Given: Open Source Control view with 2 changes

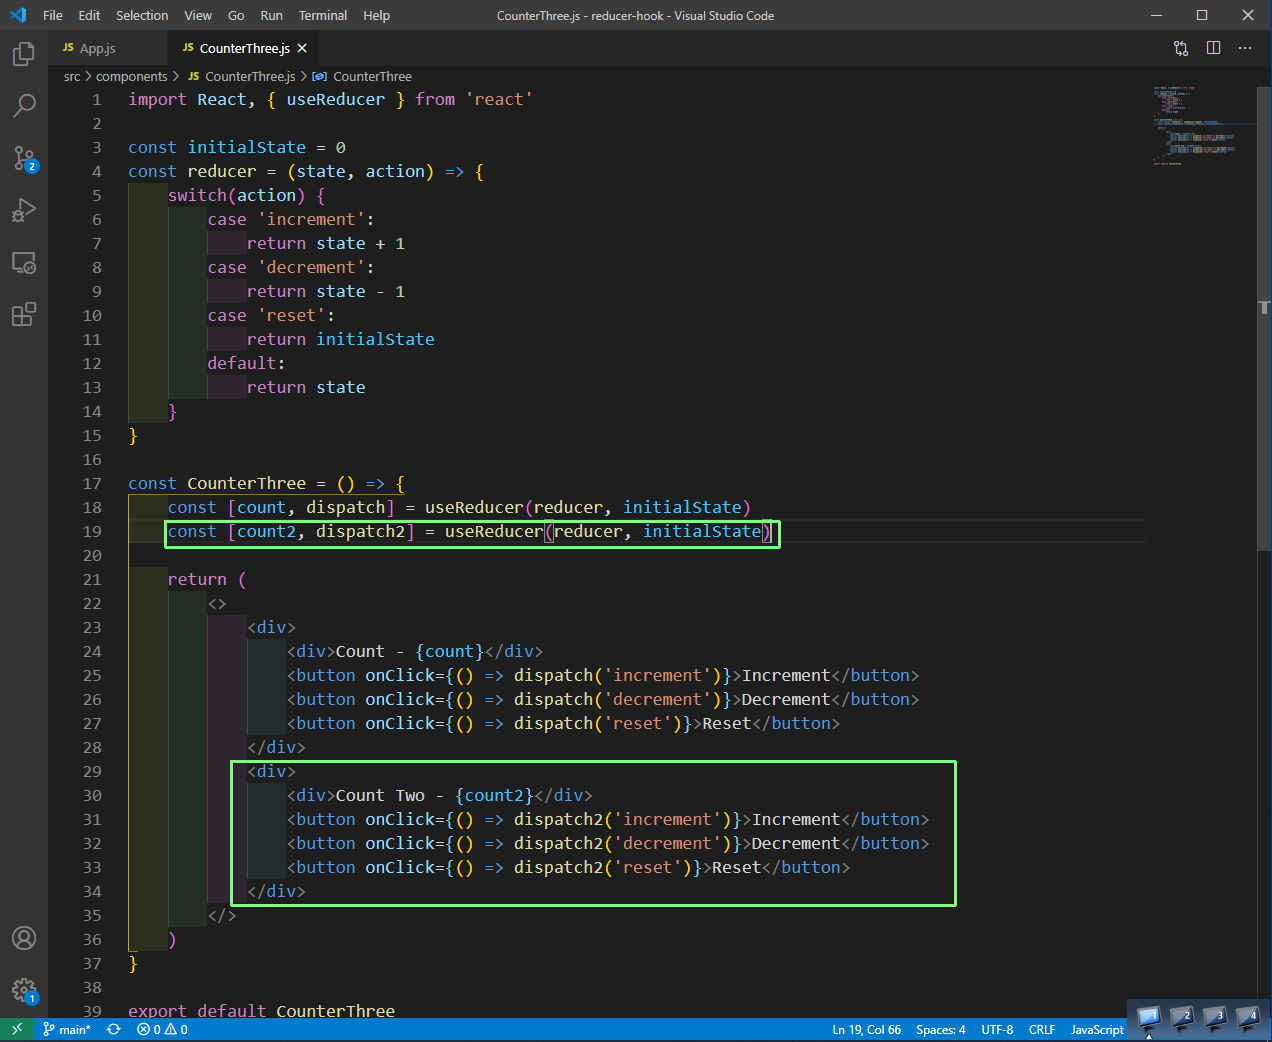Looking at the screenshot, I should (x=24, y=158).
